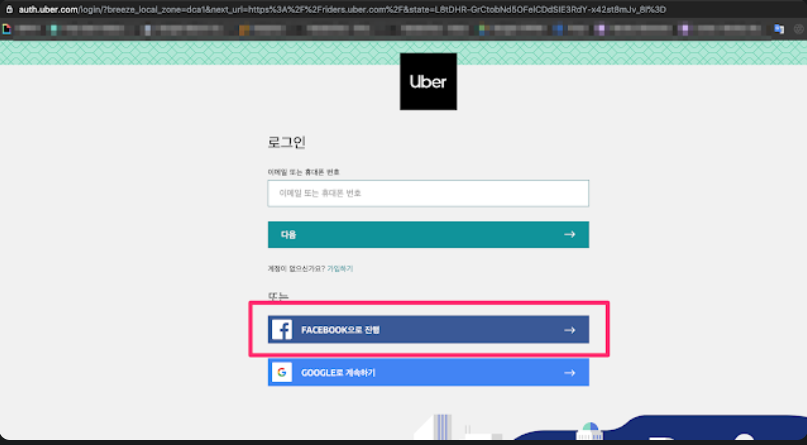This screenshot has width=807, height=445.
Task: Click the translate icon in bookmarks bar
Action: (779, 29)
